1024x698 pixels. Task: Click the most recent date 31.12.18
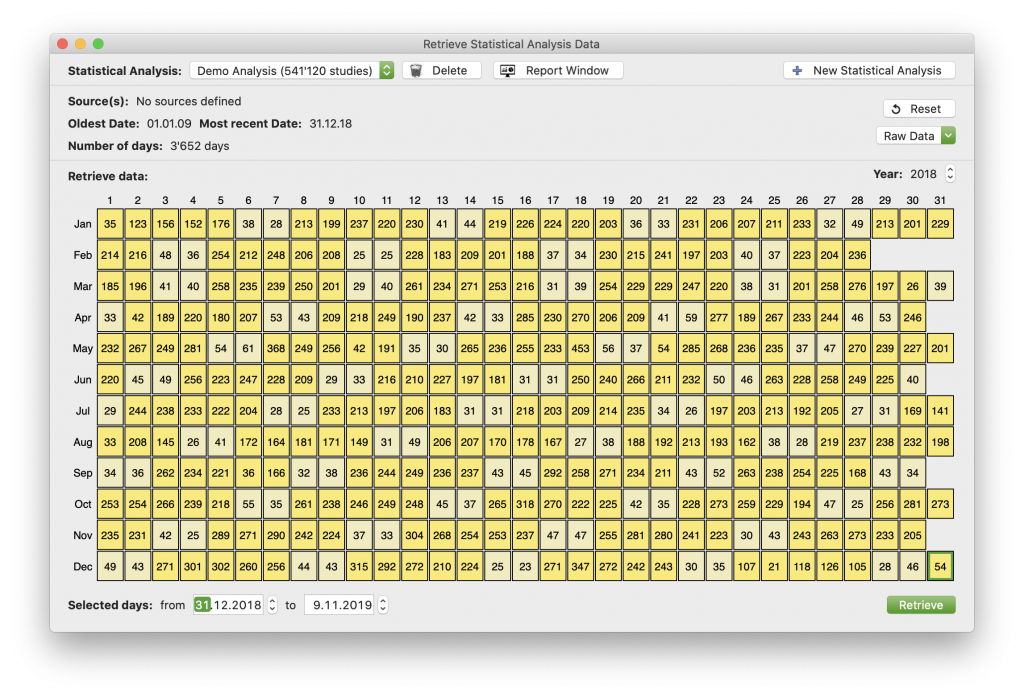point(330,123)
